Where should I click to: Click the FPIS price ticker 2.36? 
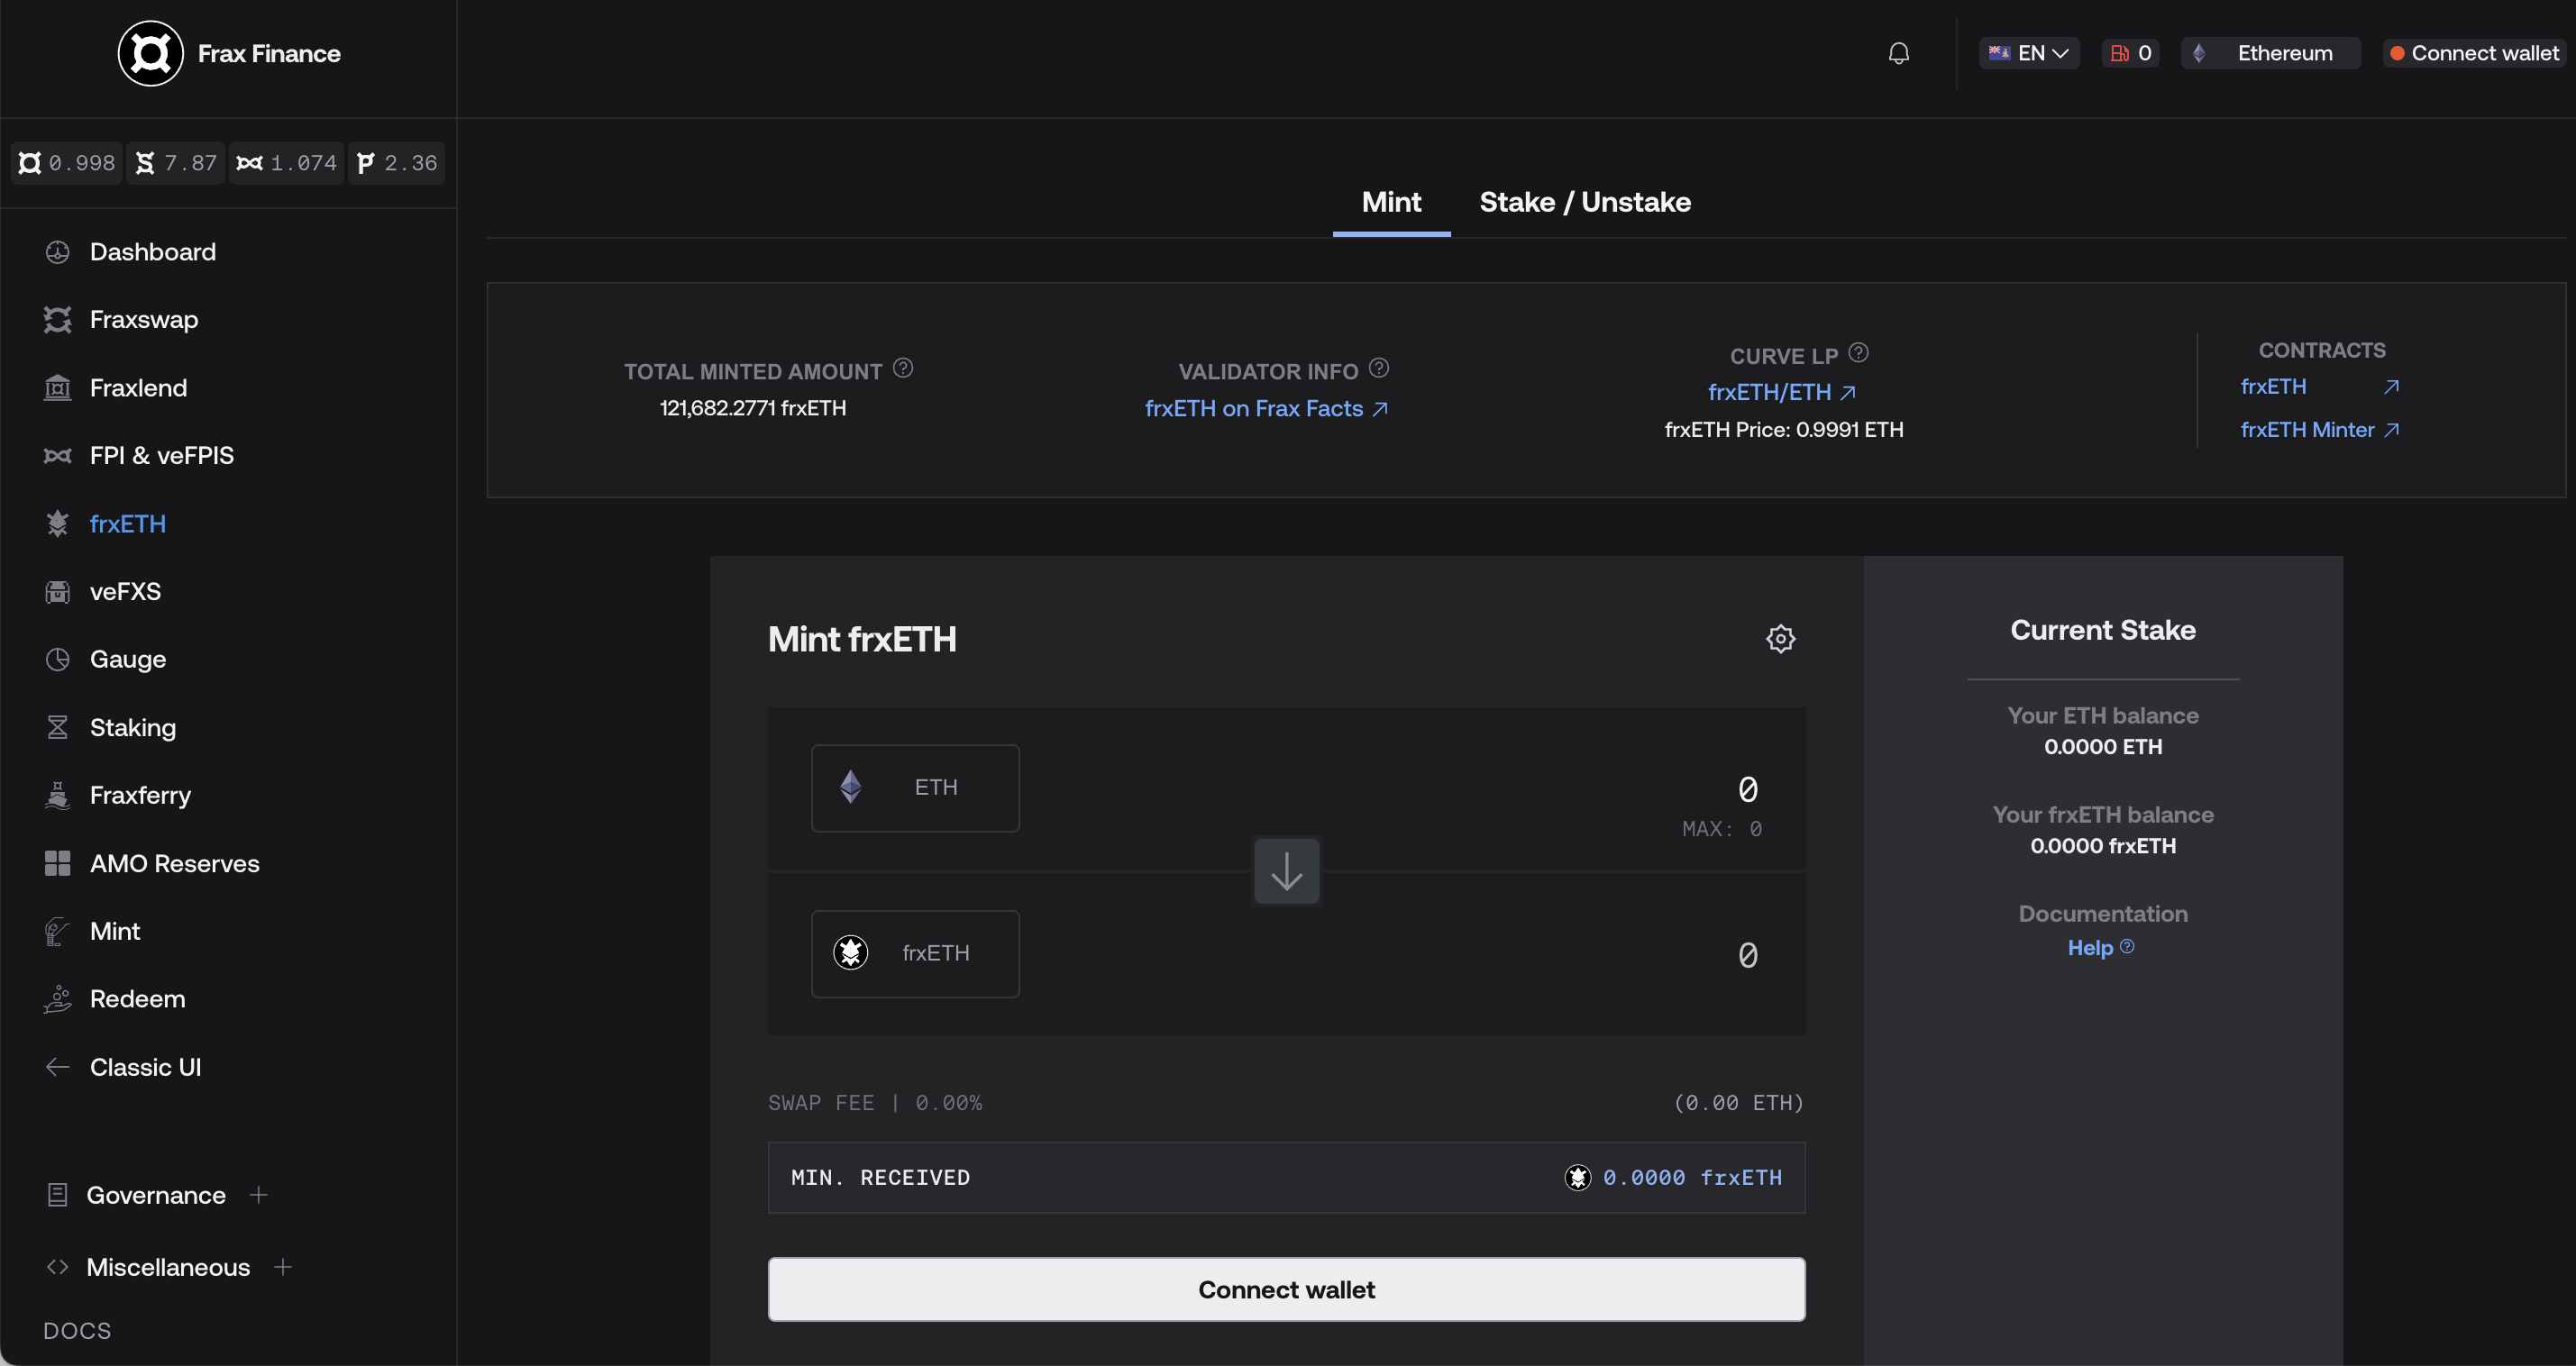(x=397, y=163)
